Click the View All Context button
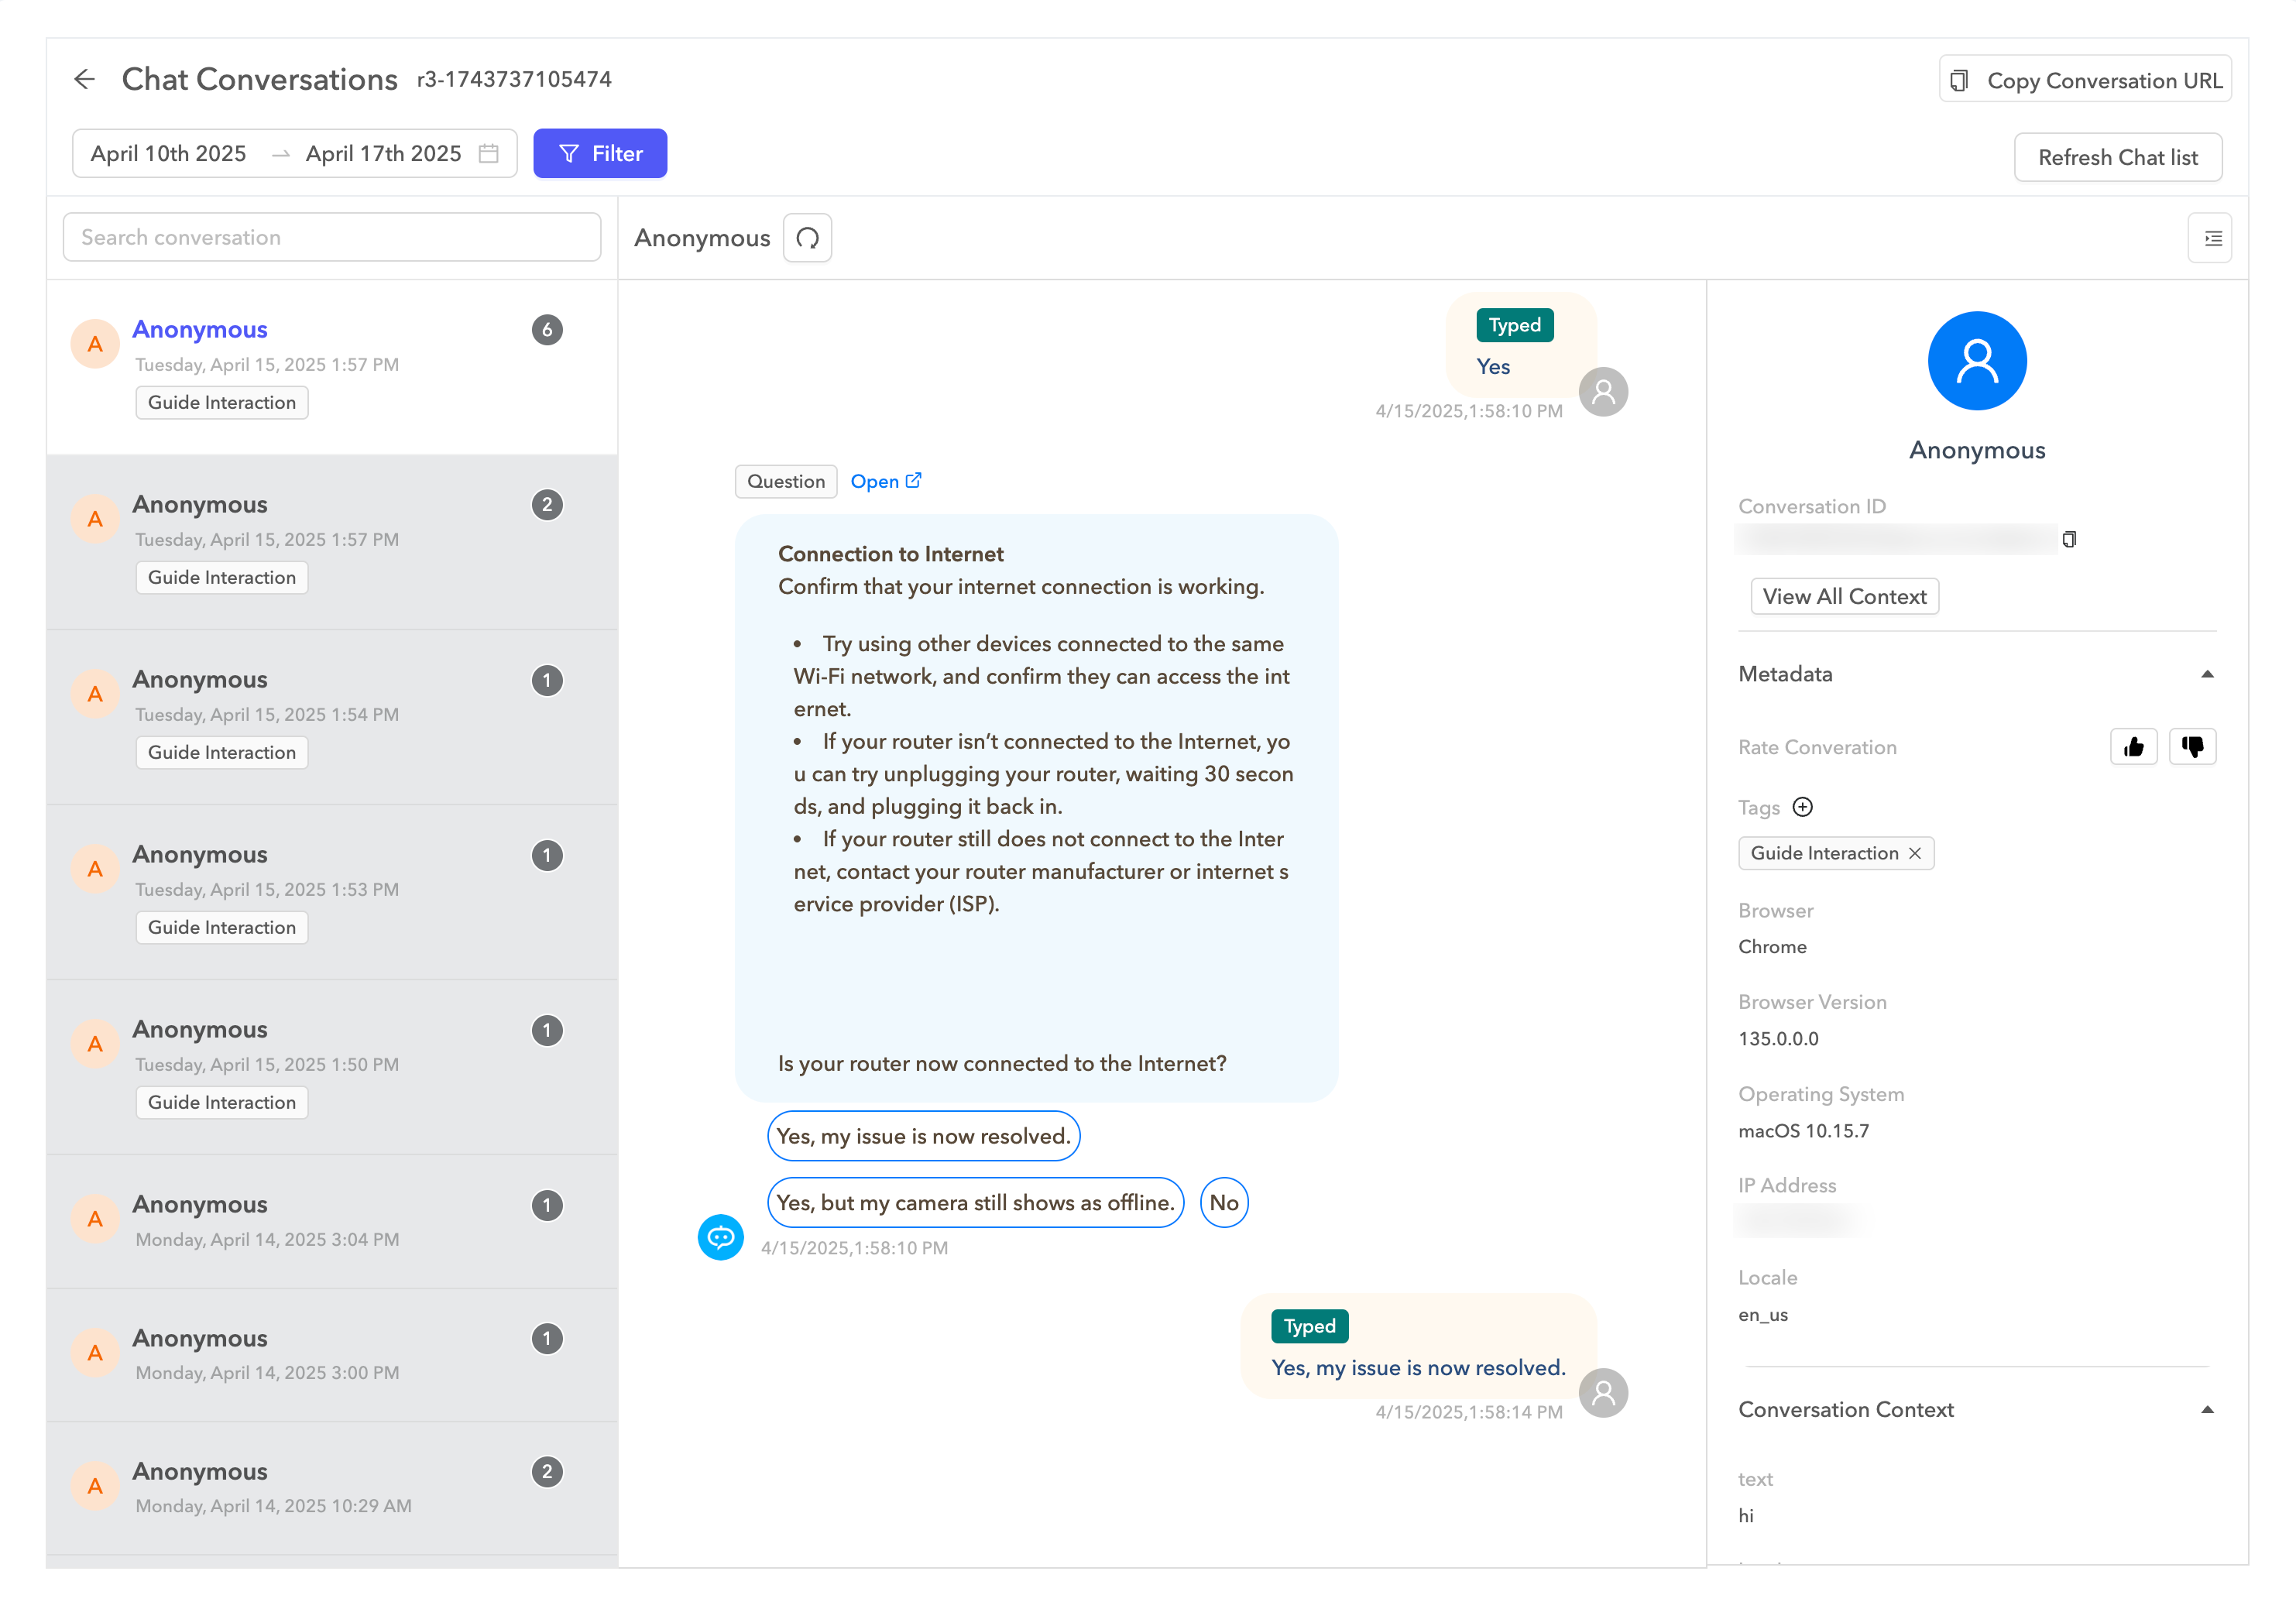This screenshot has width=2296, height=1602. click(1843, 596)
